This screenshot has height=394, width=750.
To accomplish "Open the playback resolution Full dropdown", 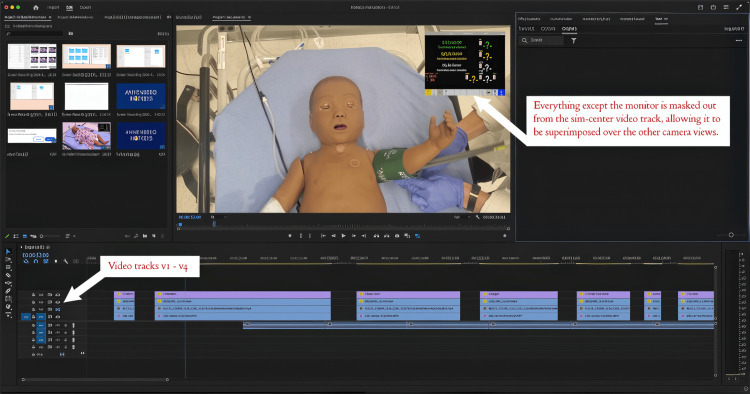I will pos(461,217).
